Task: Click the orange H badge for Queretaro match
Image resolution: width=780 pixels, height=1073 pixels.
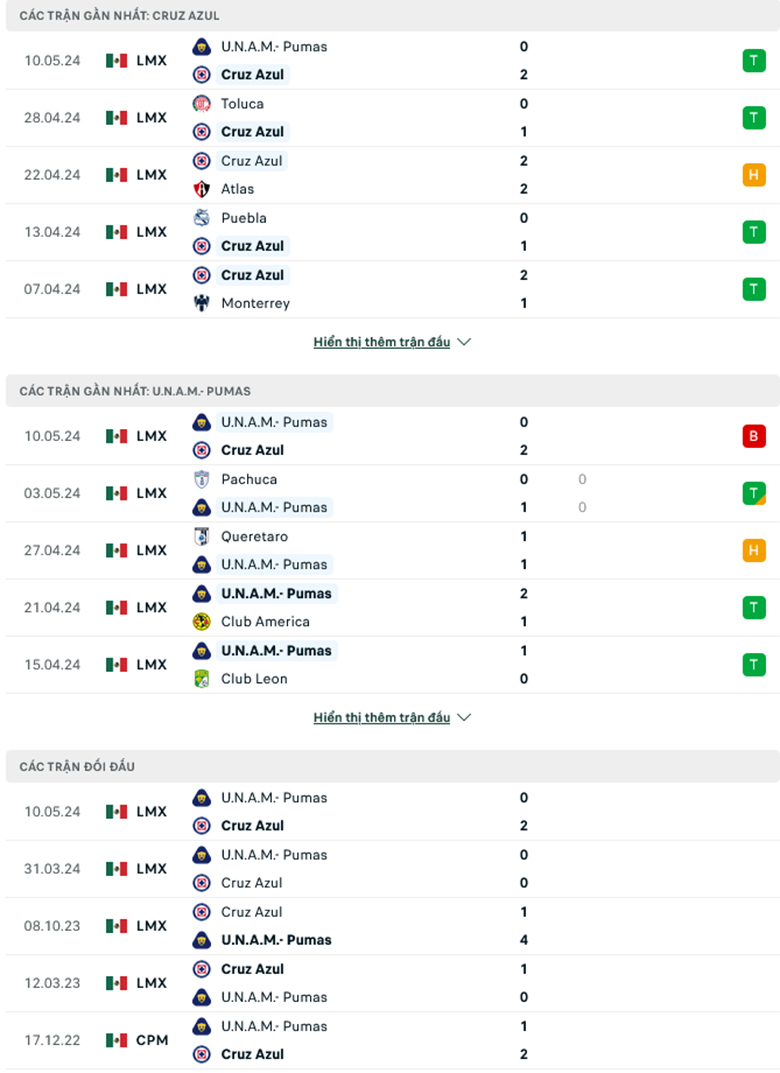Action: 754,550
